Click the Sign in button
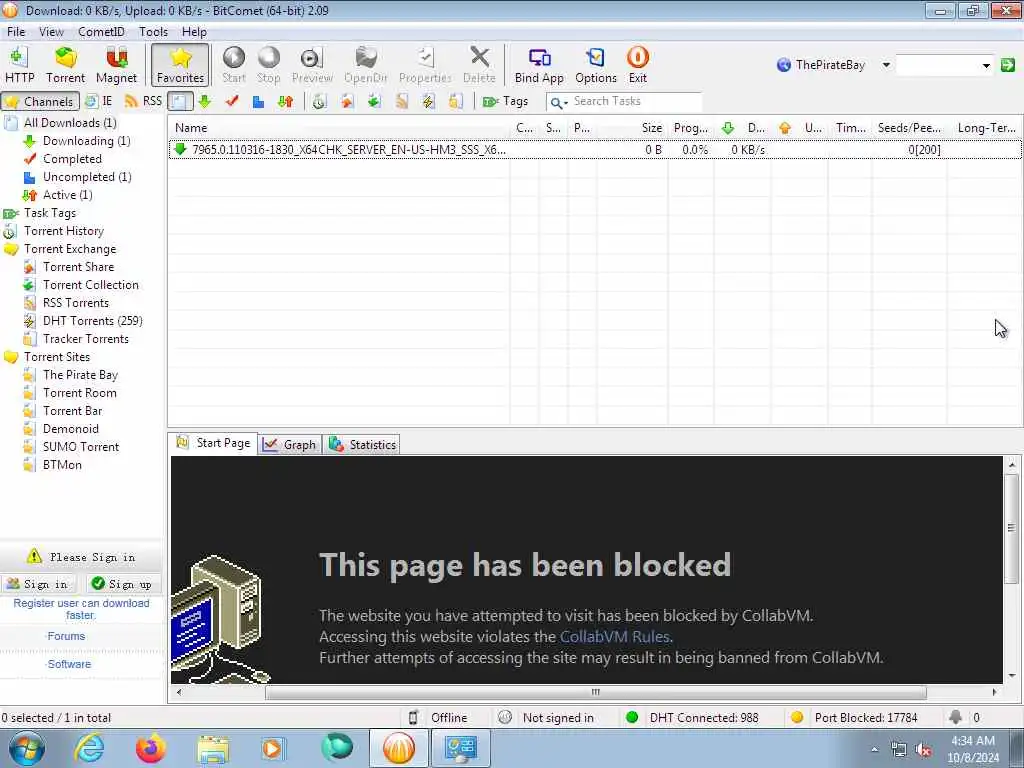This screenshot has height=768, width=1024. point(38,584)
